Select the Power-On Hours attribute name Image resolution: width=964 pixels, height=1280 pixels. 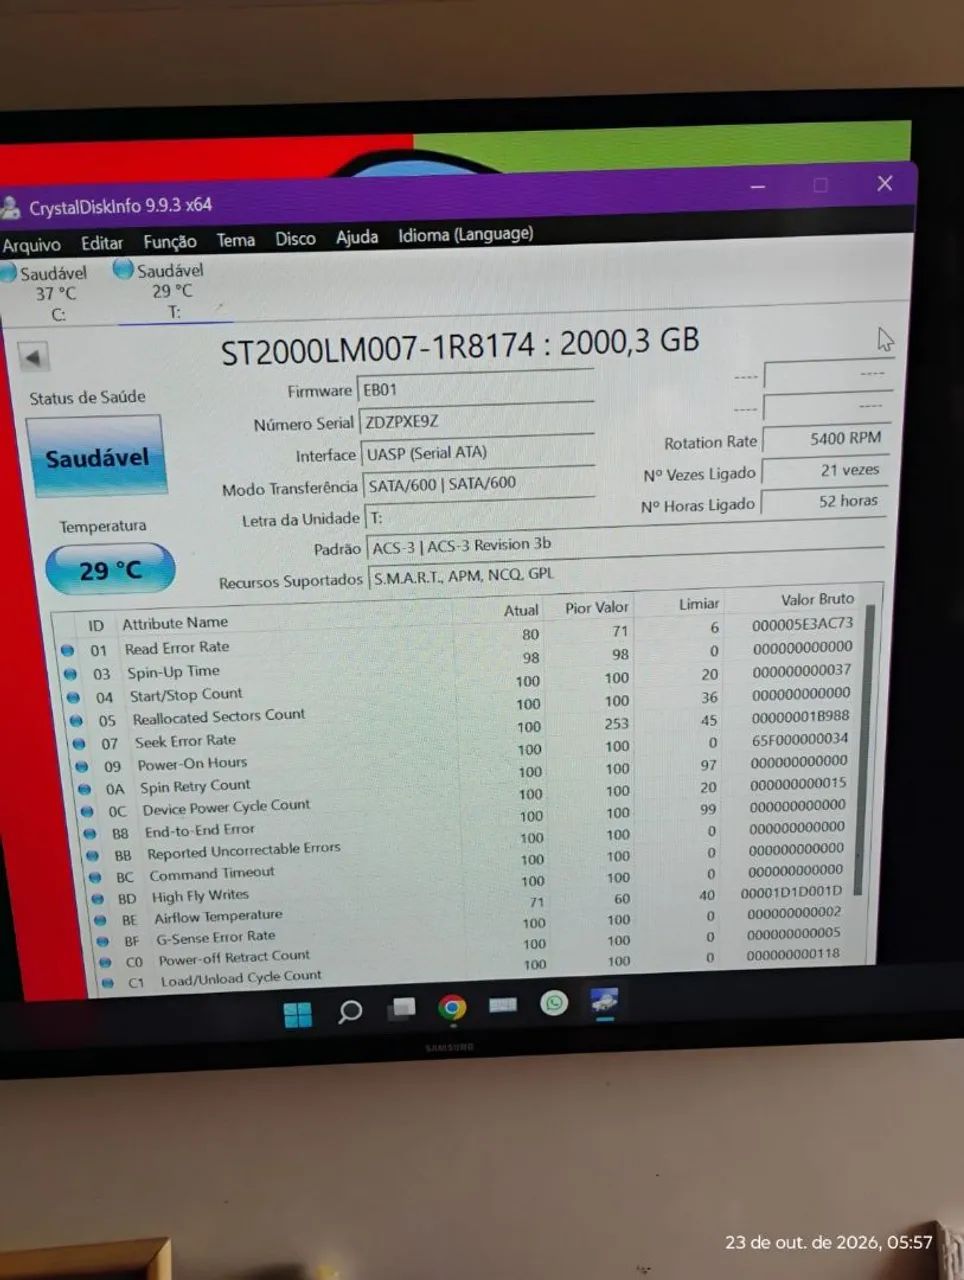(192, 764)
